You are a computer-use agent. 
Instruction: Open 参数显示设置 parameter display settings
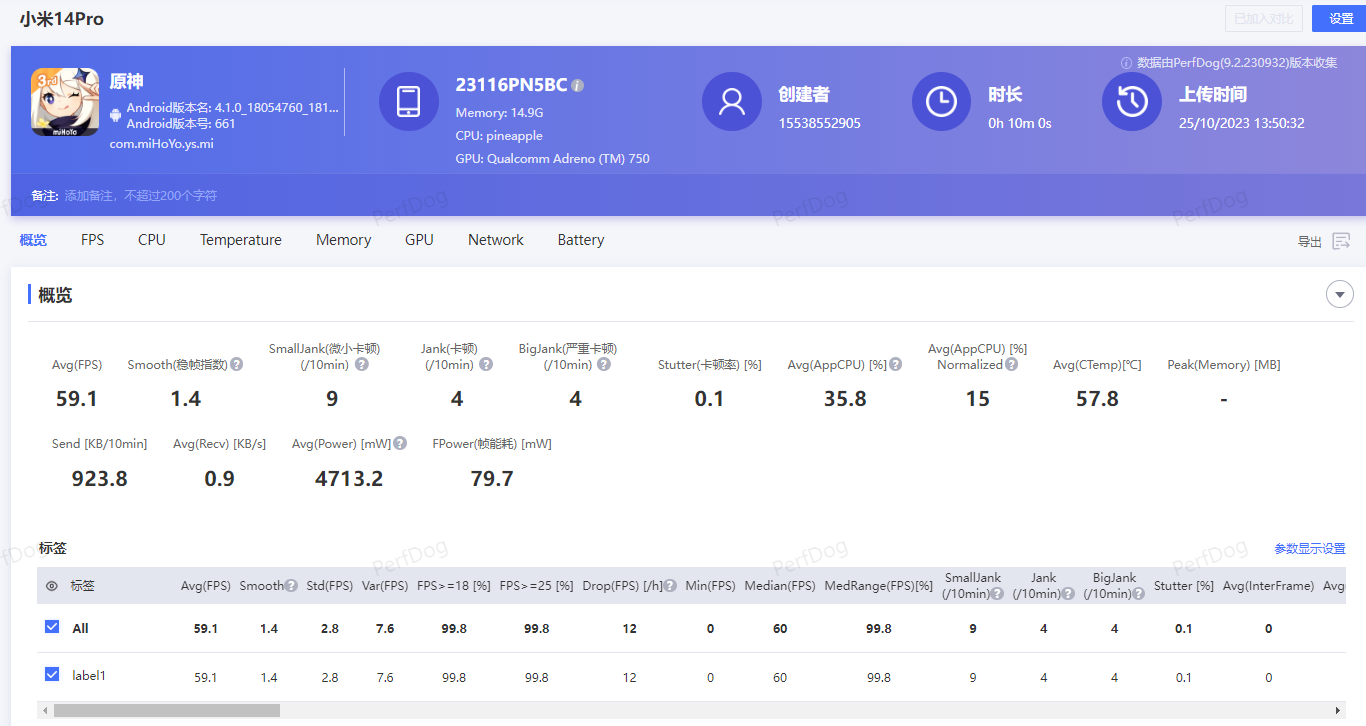click(x=1310, y=549)
